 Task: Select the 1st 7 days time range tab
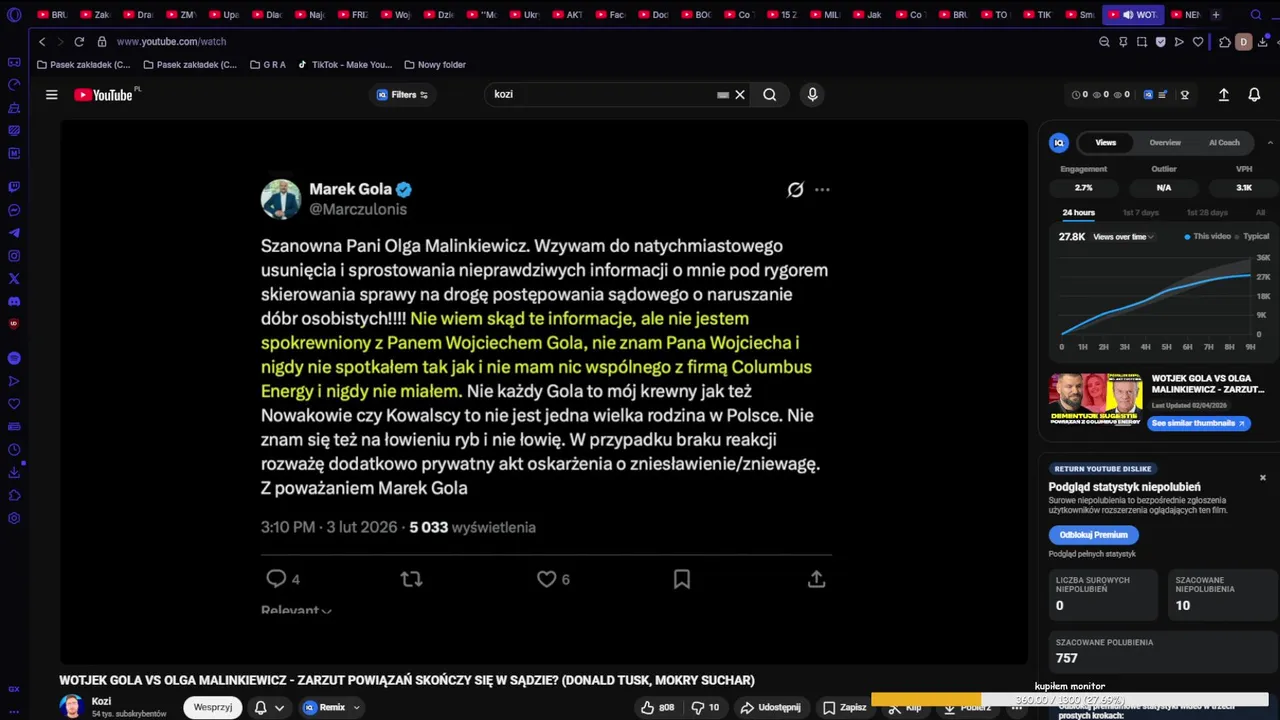[1140, 213]
